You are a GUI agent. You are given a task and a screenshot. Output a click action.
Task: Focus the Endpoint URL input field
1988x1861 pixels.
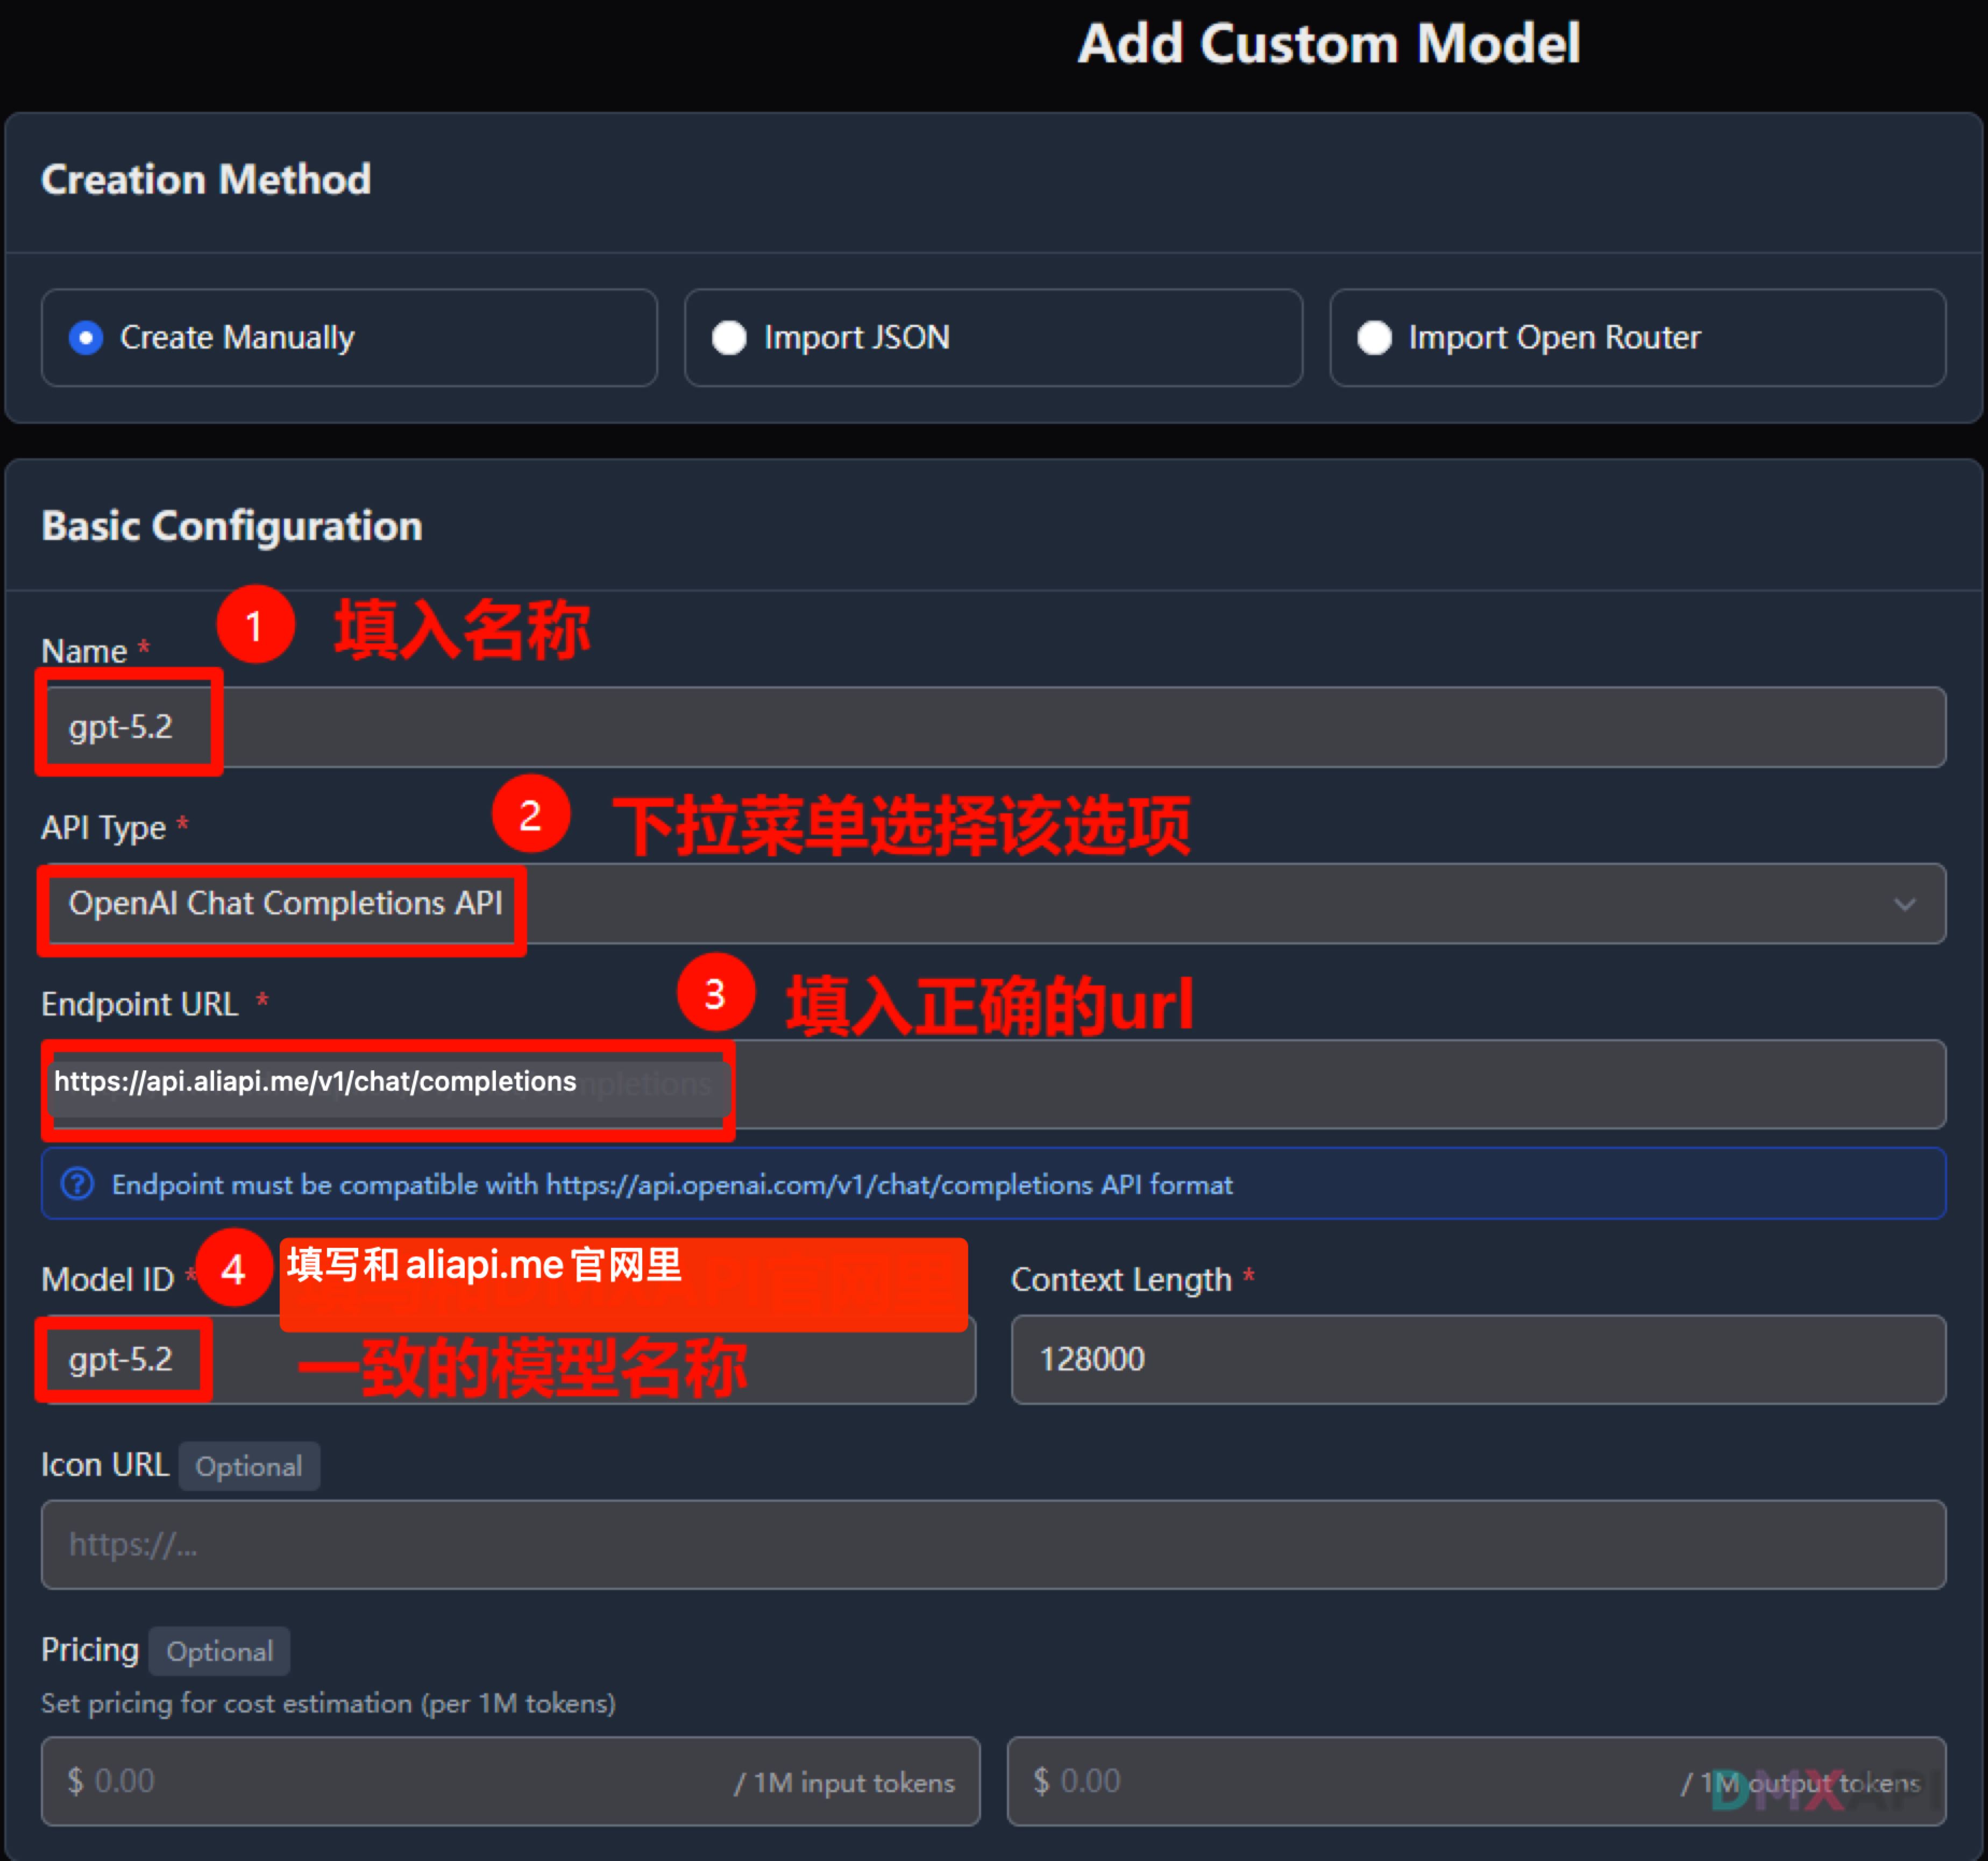coord(993,1084)
